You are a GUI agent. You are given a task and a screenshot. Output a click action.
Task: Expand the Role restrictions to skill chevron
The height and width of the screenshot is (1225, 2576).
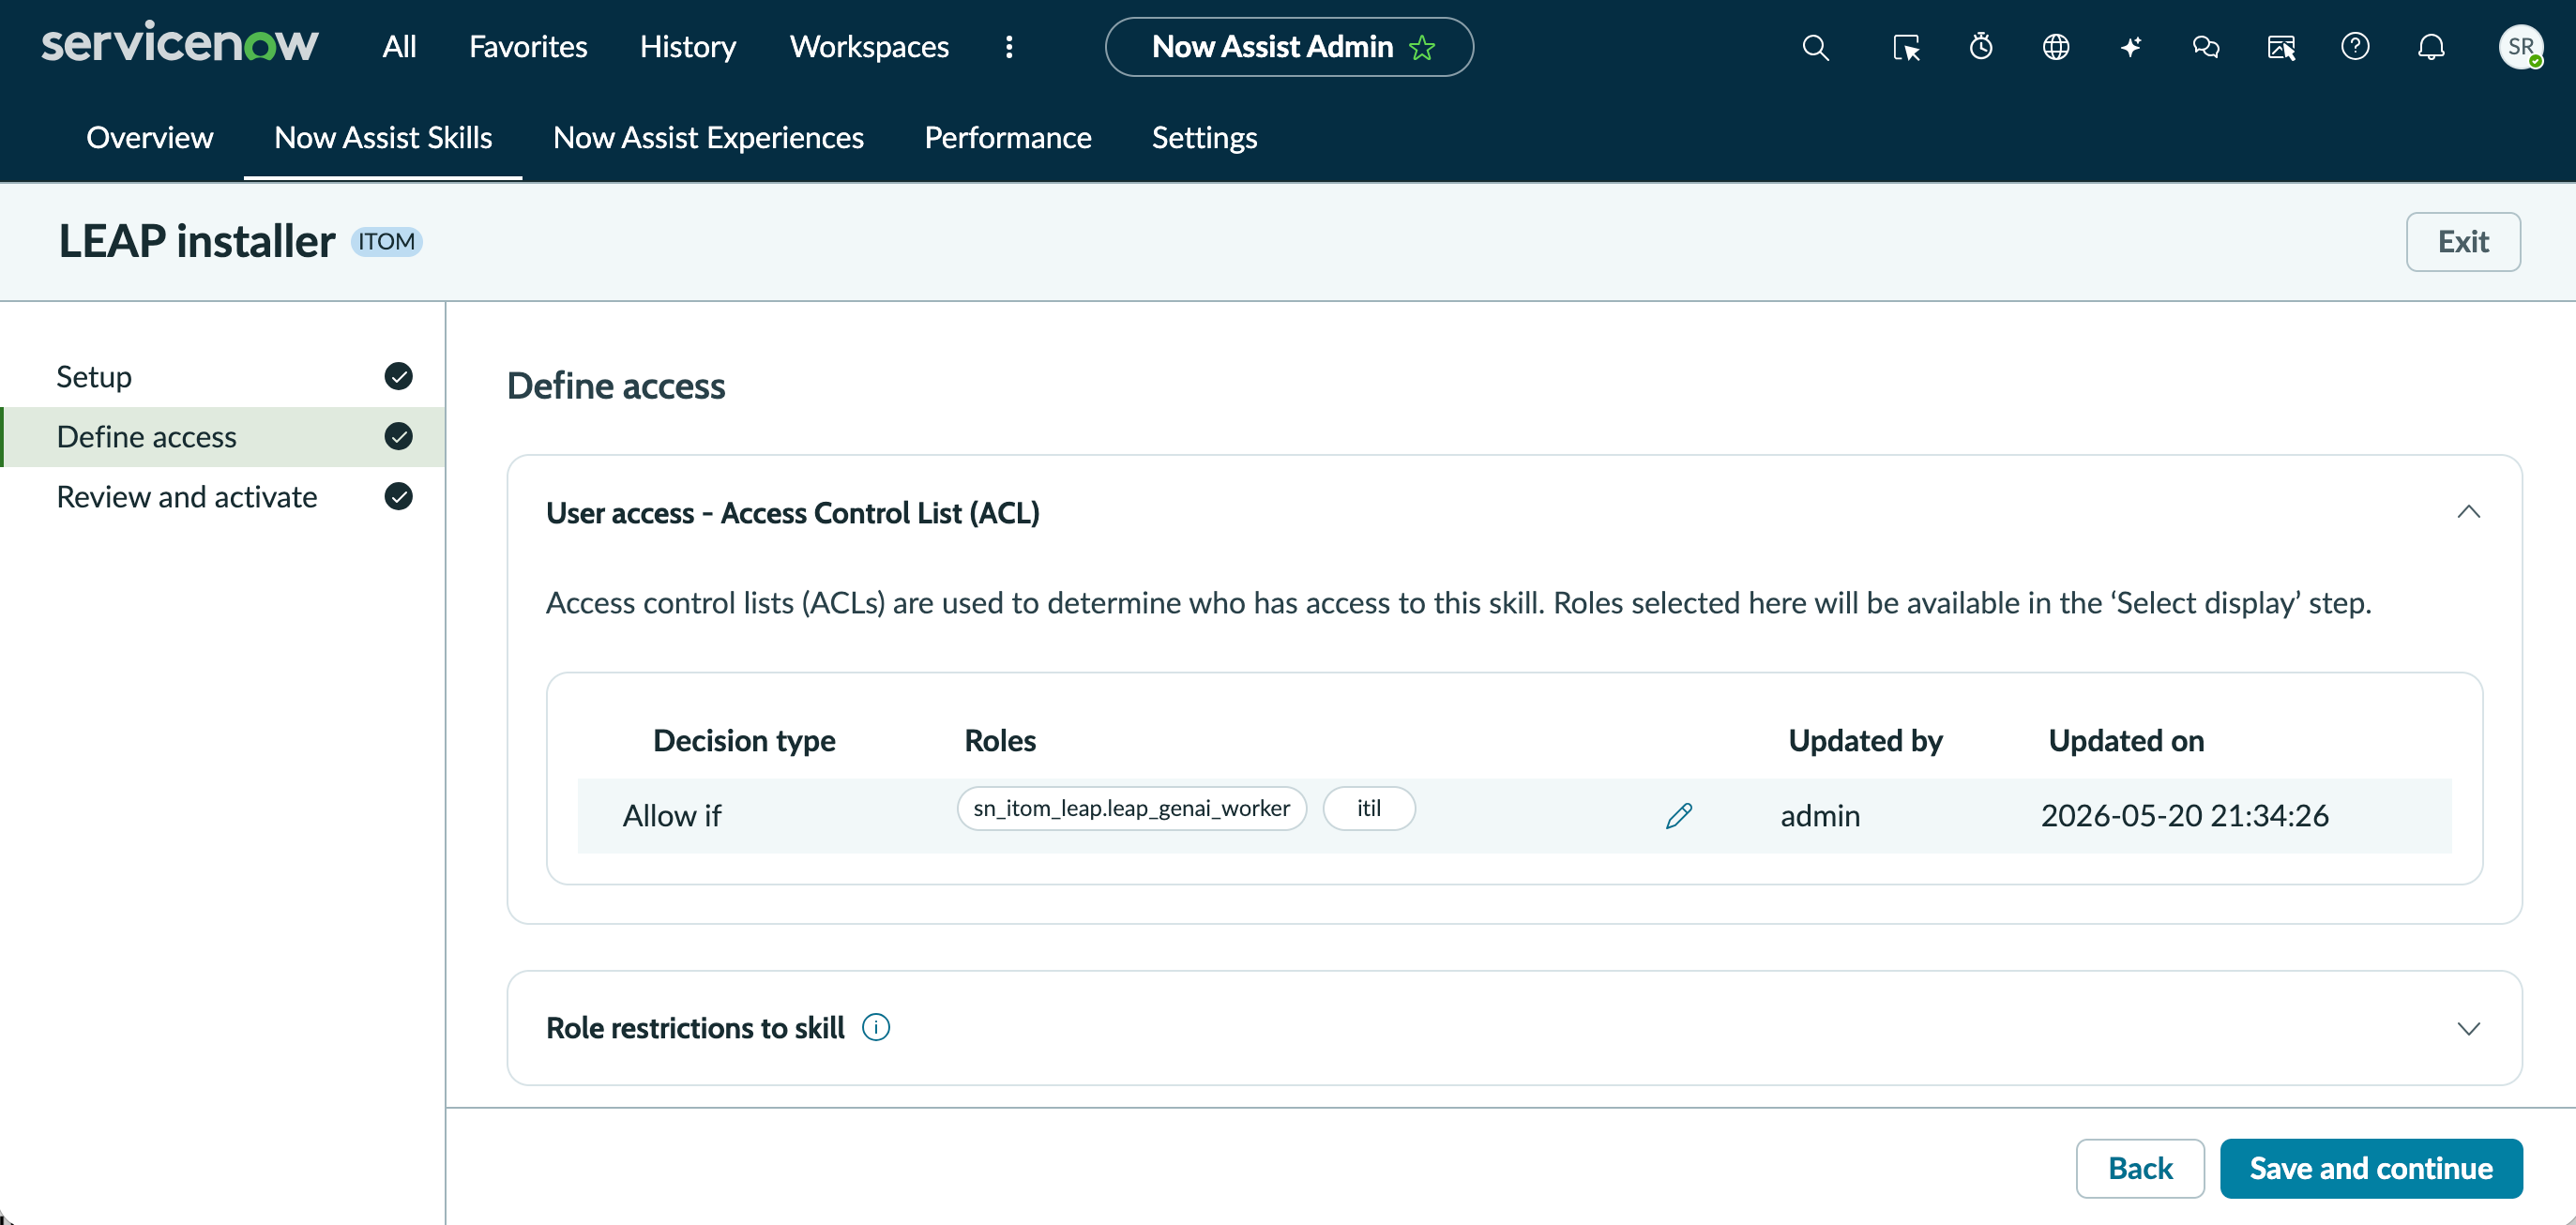click(x=2468, y=1028)
